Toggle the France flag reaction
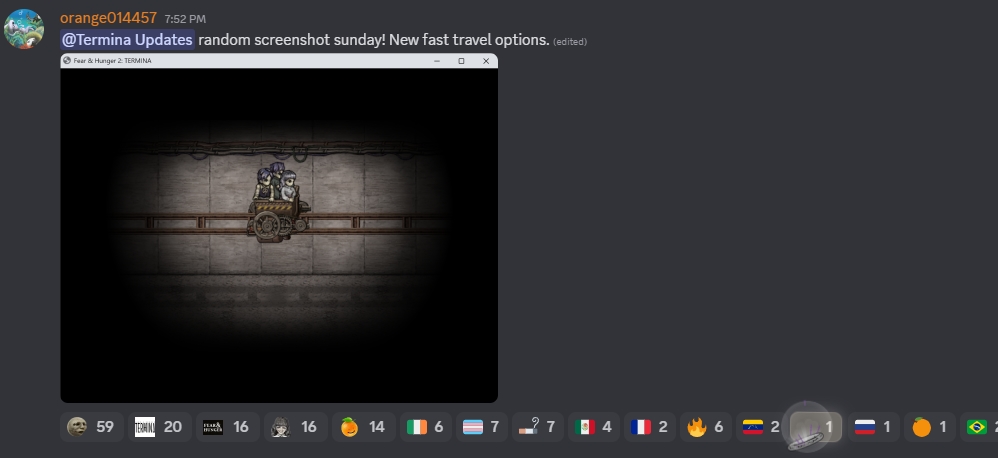The height and width of the screenshot is (458, 998). click(650, 427)
